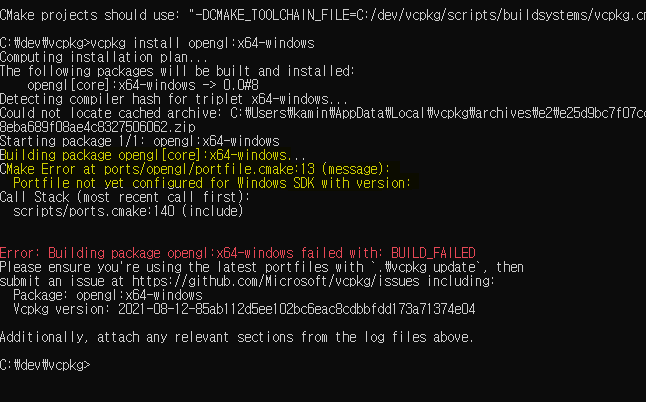Click the 'Call Stack (most recent call first)' line
646x402 pixels.
tap(125, 197)
